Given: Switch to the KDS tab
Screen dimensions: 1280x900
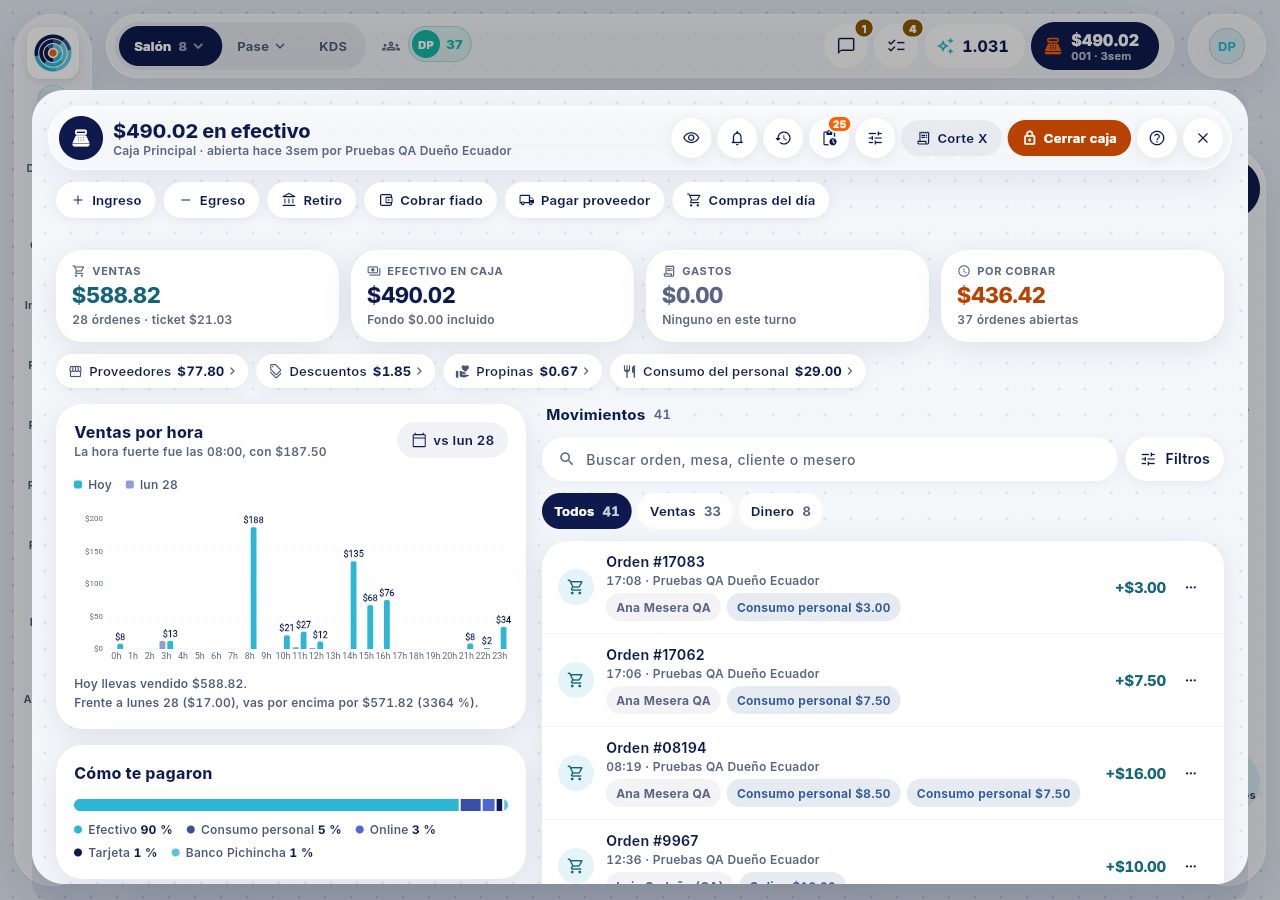Looking at the screenshot, I should [333, 46].
